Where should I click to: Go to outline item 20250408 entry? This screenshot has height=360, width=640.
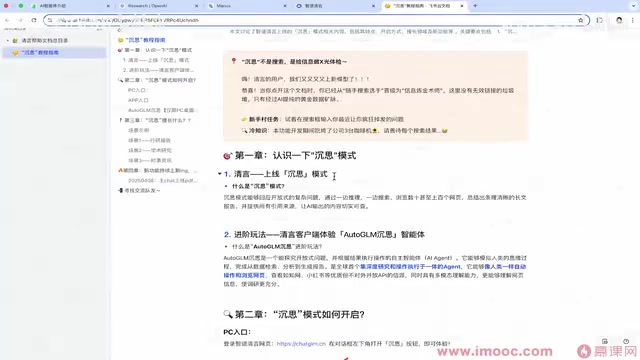point(162,180)
